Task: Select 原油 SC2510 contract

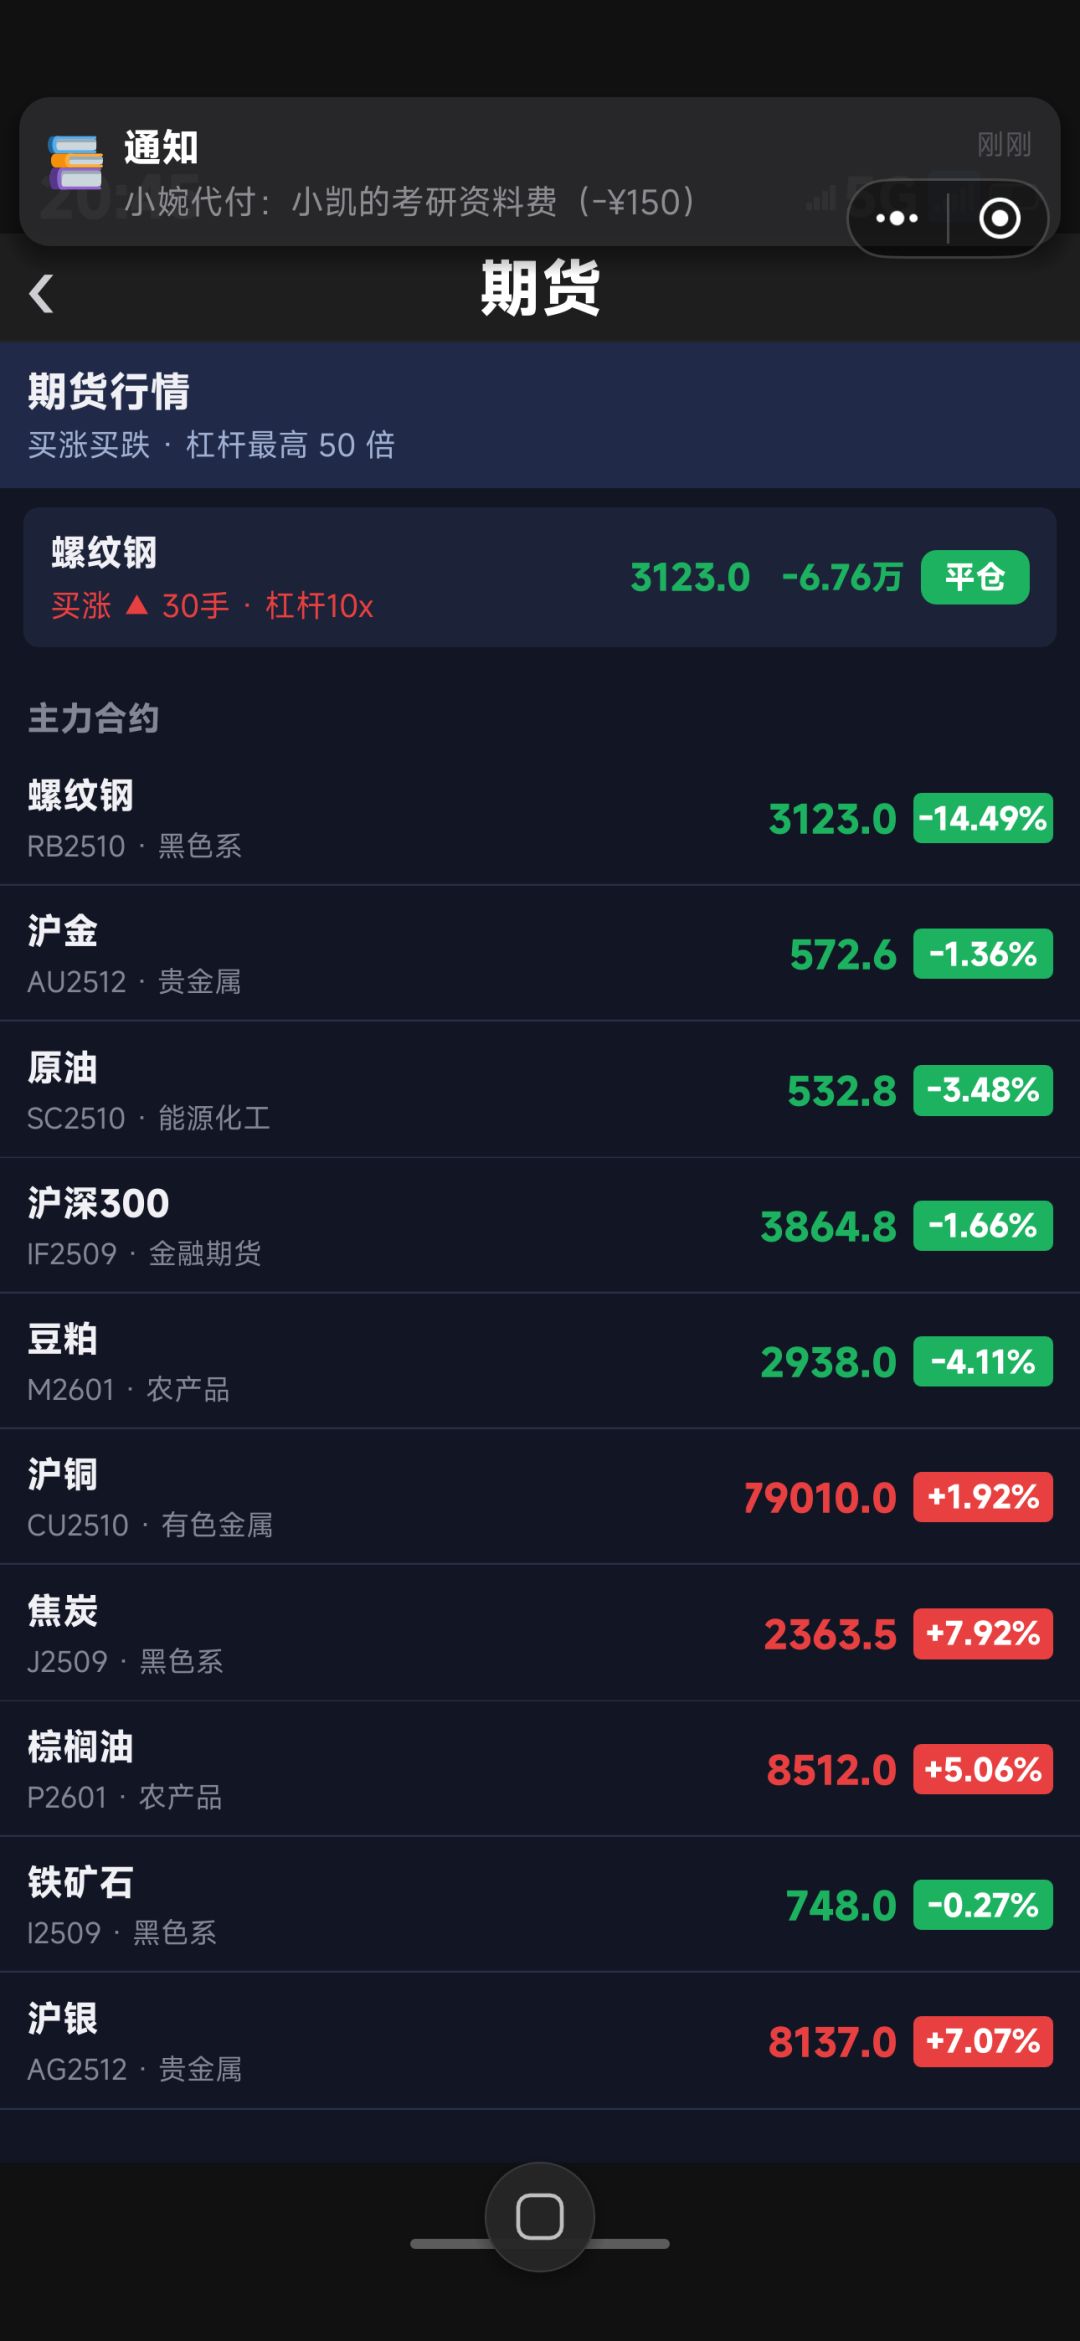Action: pyautogui.click(x=540, y=1090)
